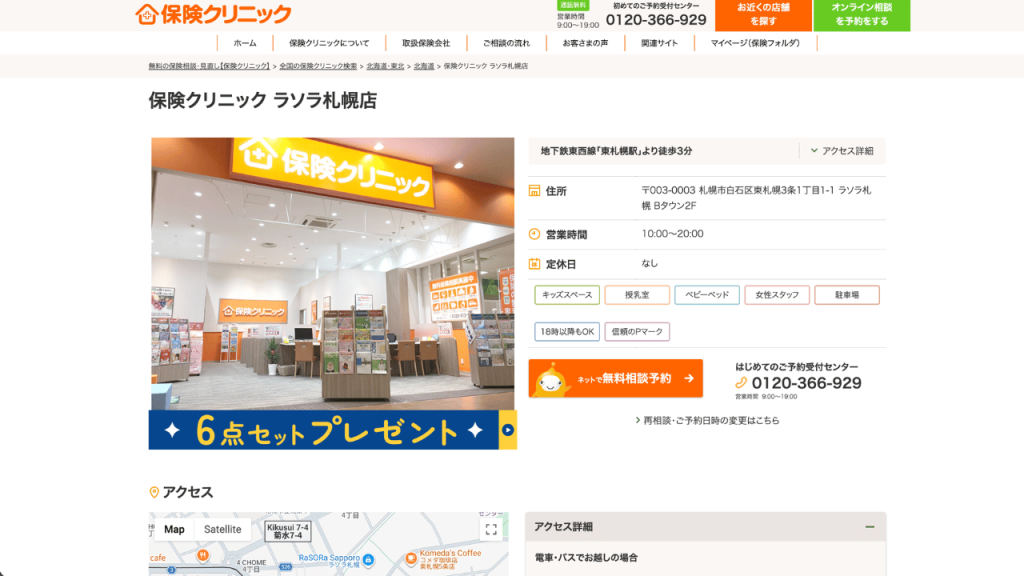Click お近くの店舗を探す orange button
Viewport: 1024px width, 576px height.
click(763, 14)
